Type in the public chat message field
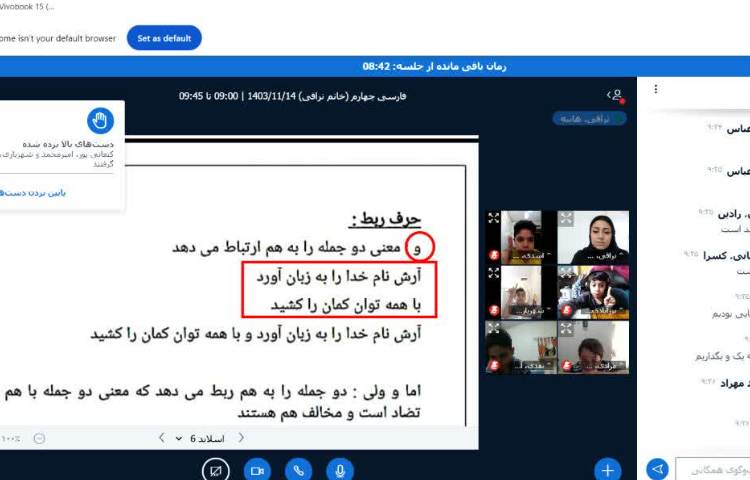This screenshot has width=750, height=480. pyautogui.click(x=712, y=468)
